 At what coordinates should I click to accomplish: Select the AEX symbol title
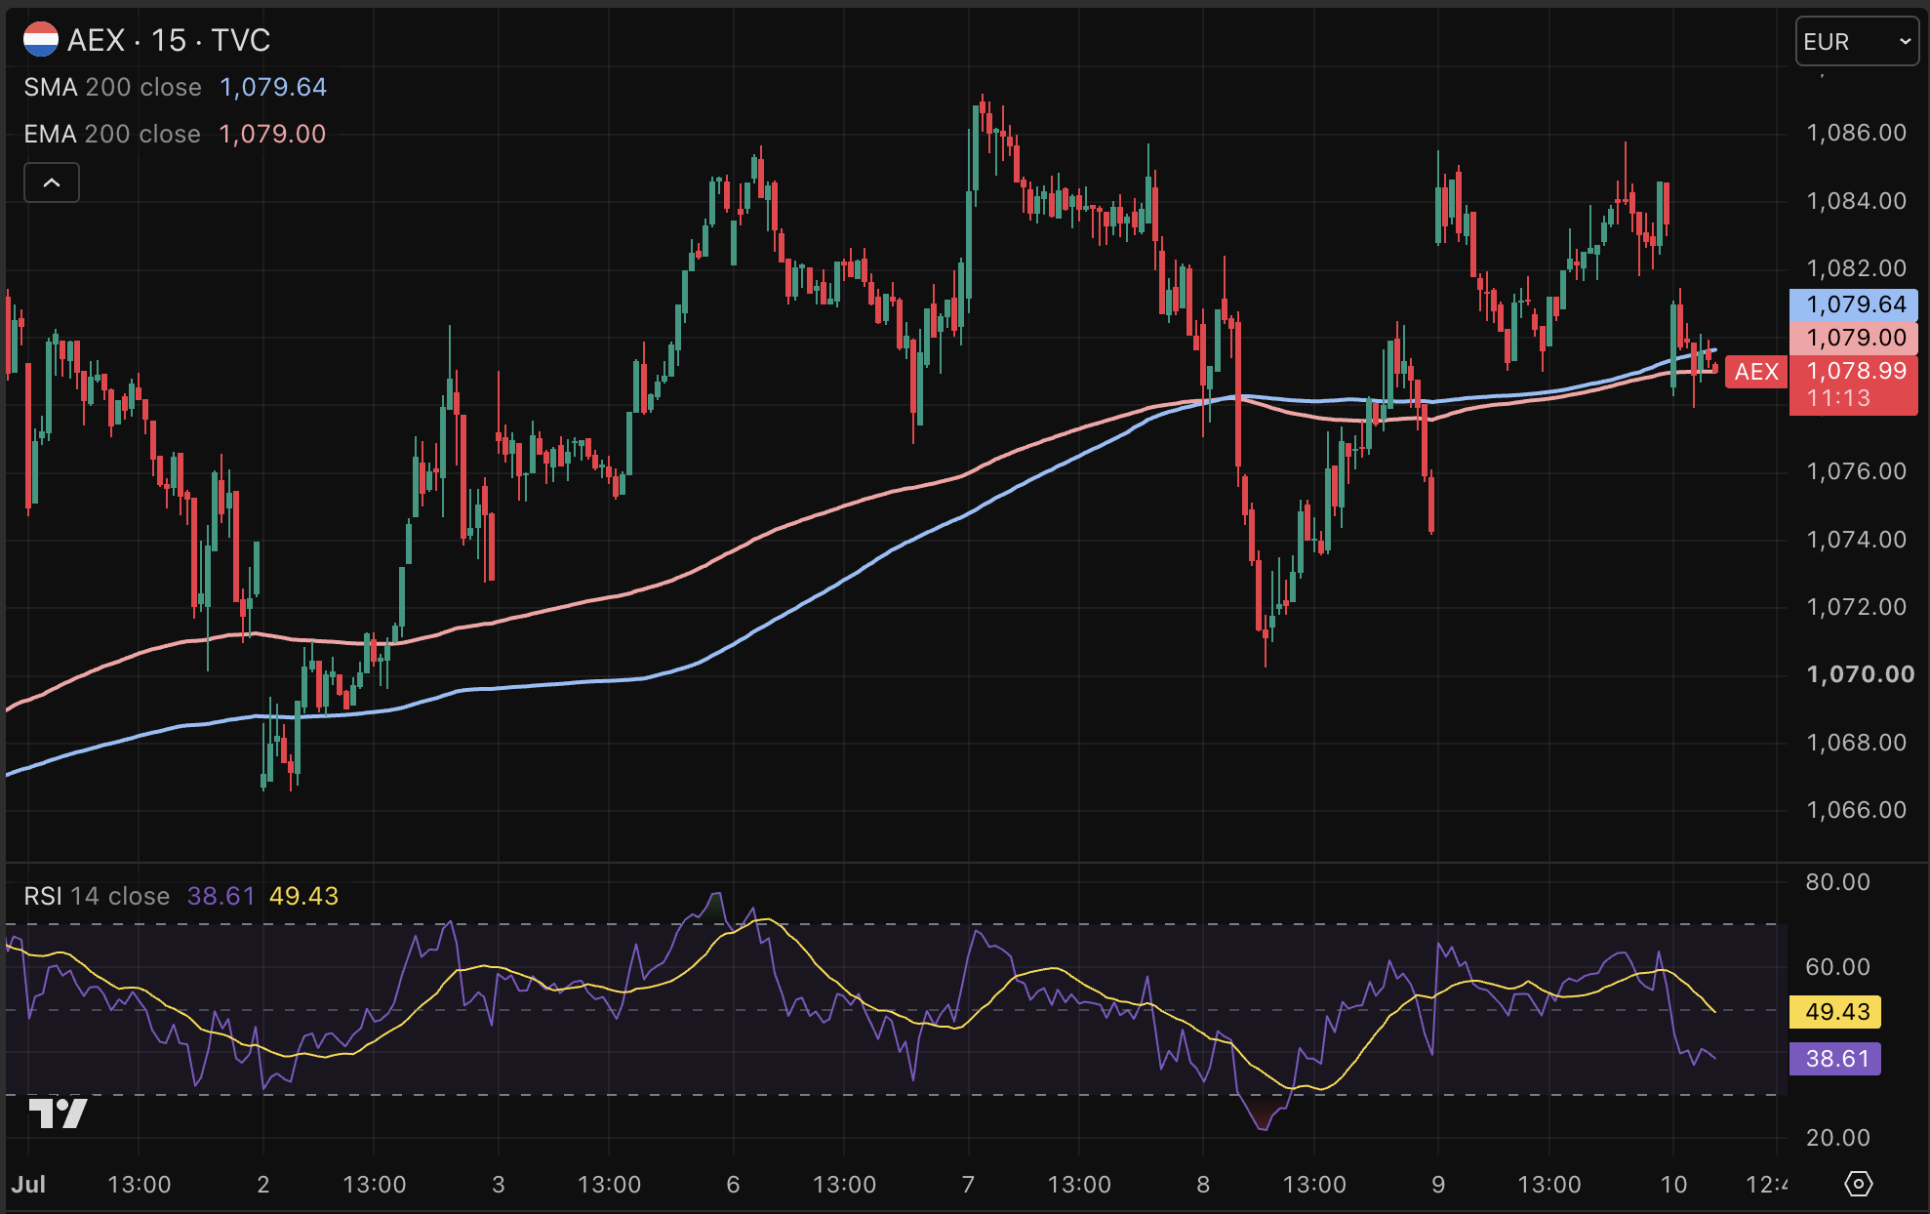tap(96, 40)
